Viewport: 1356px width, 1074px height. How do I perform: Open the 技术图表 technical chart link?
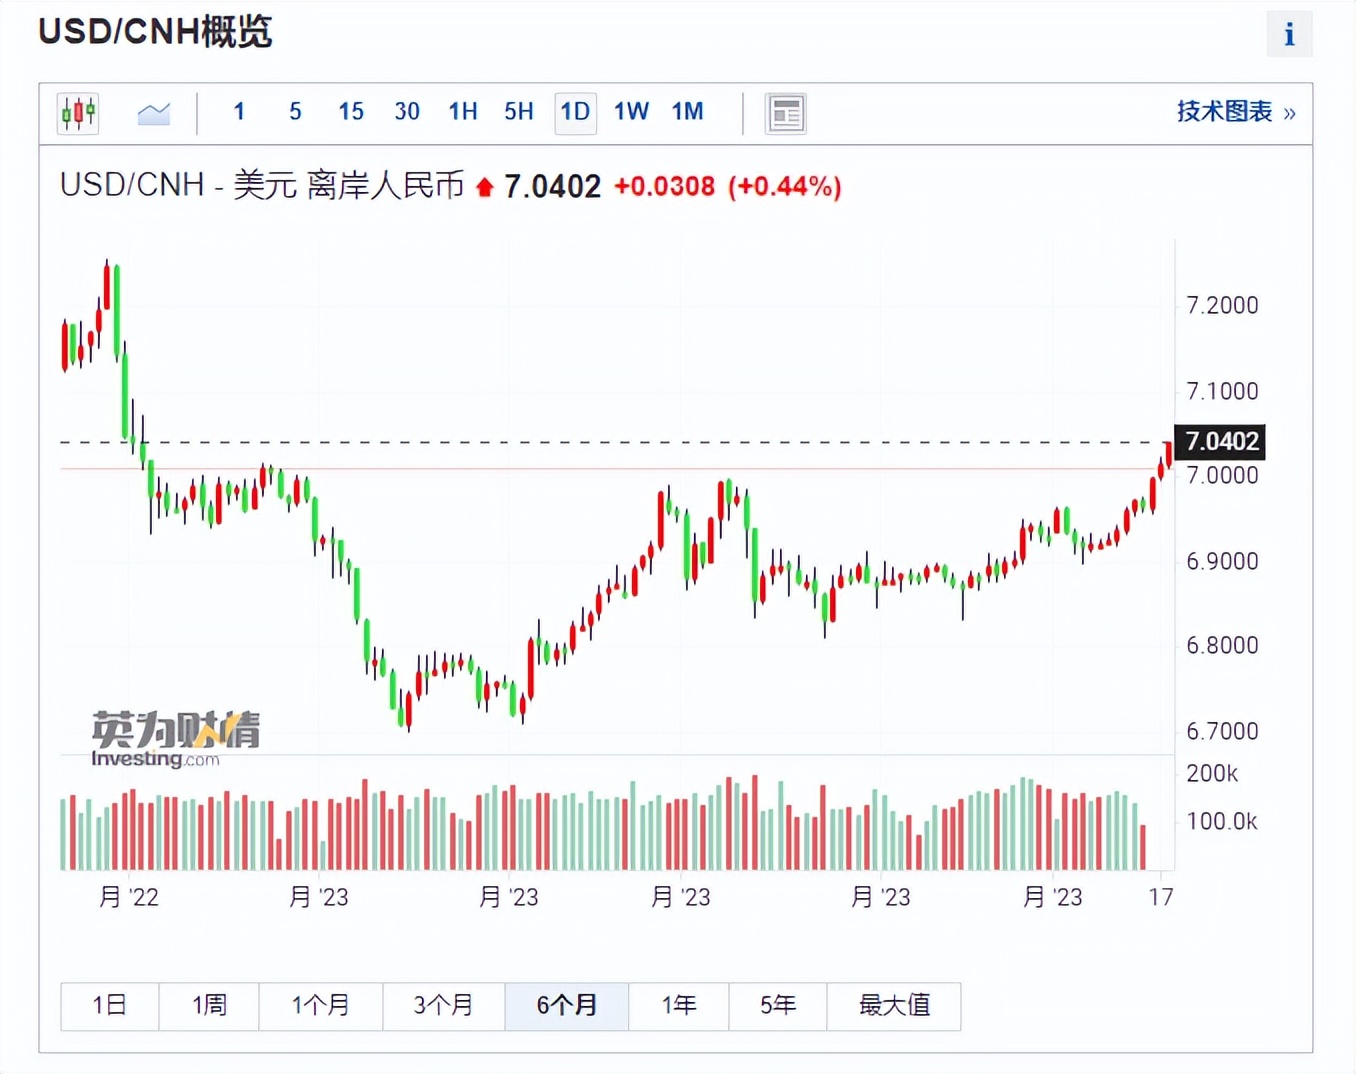(1235, 112)
